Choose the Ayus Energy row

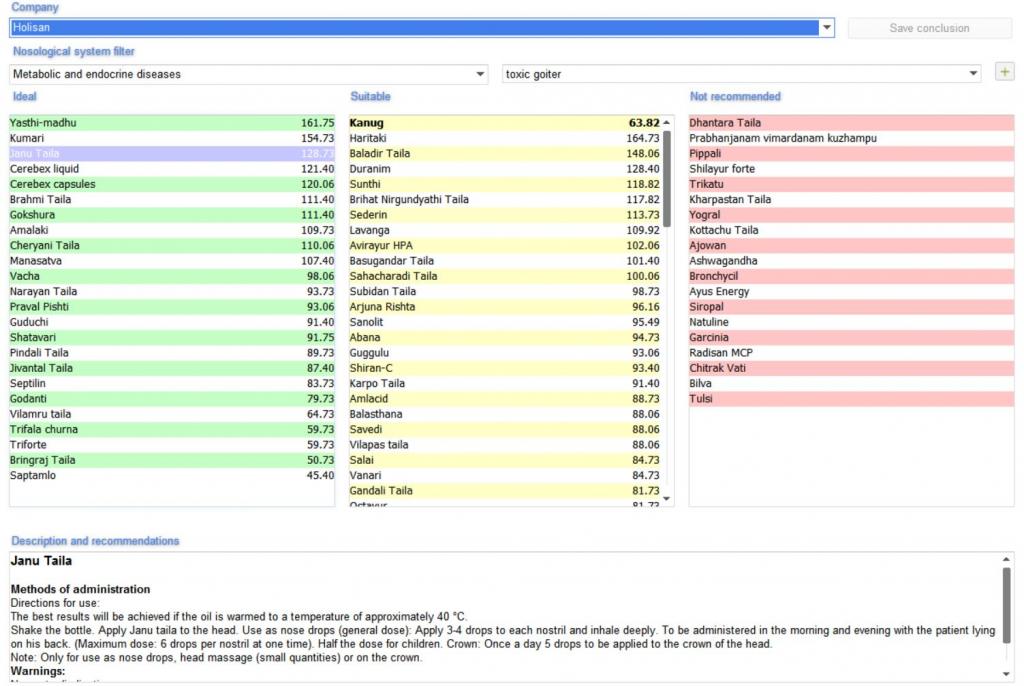point(852,291)
